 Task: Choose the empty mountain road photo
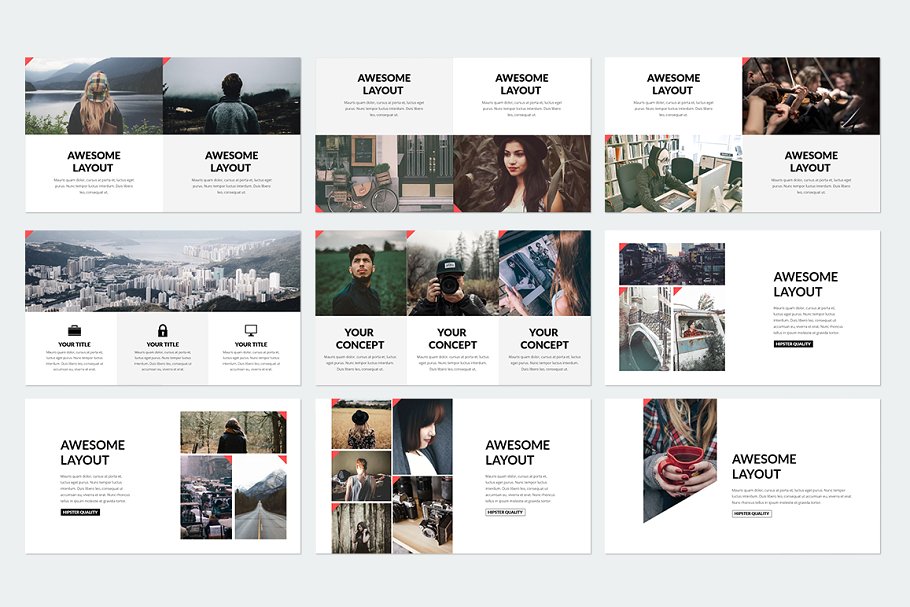click(260, 498)
